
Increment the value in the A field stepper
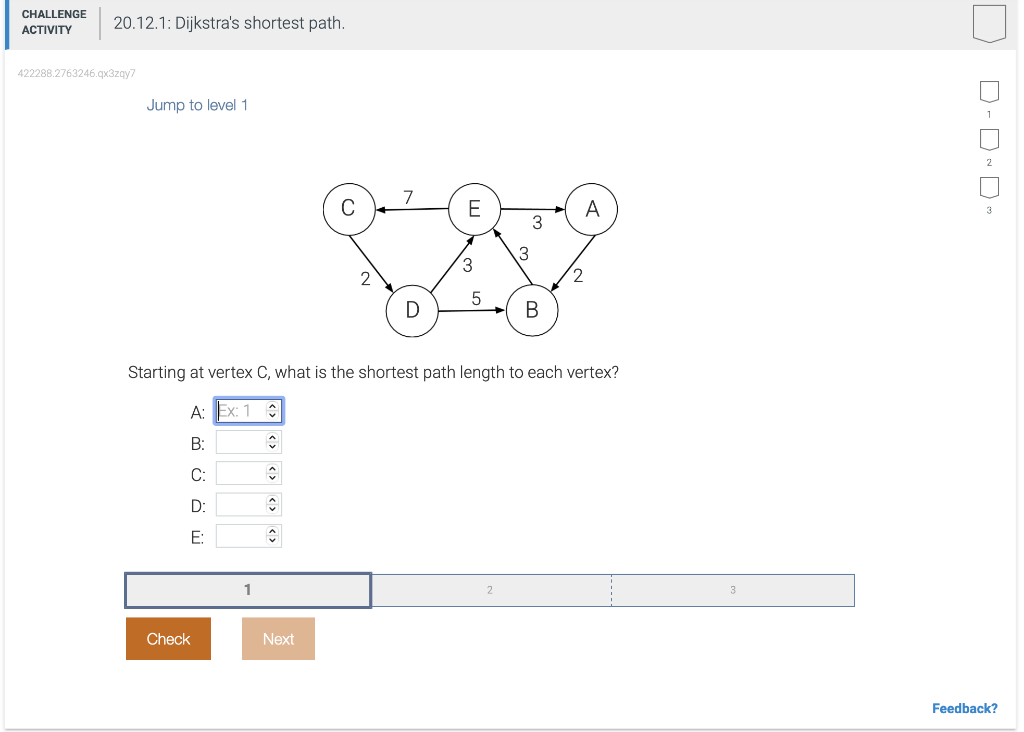[273, 405]
